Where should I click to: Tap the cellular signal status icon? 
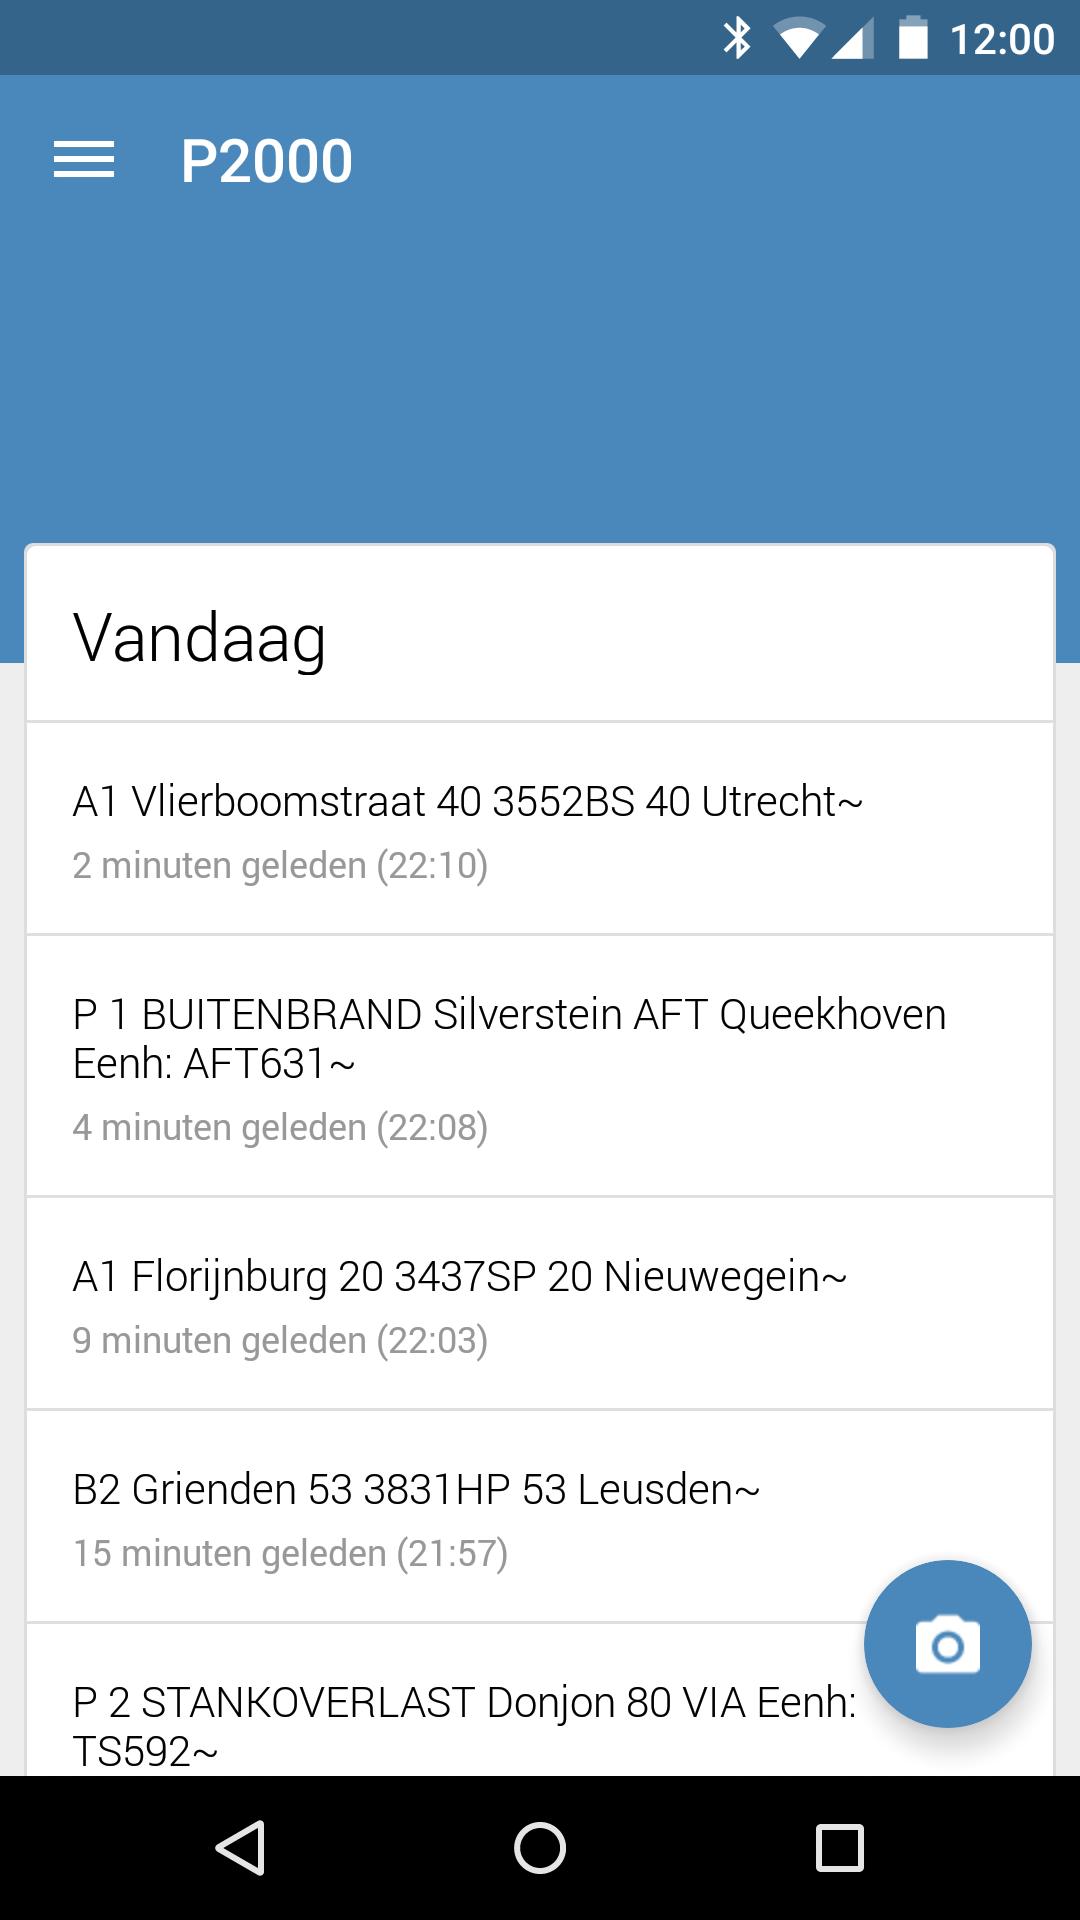pyautogui.click(x=853, y=39)
